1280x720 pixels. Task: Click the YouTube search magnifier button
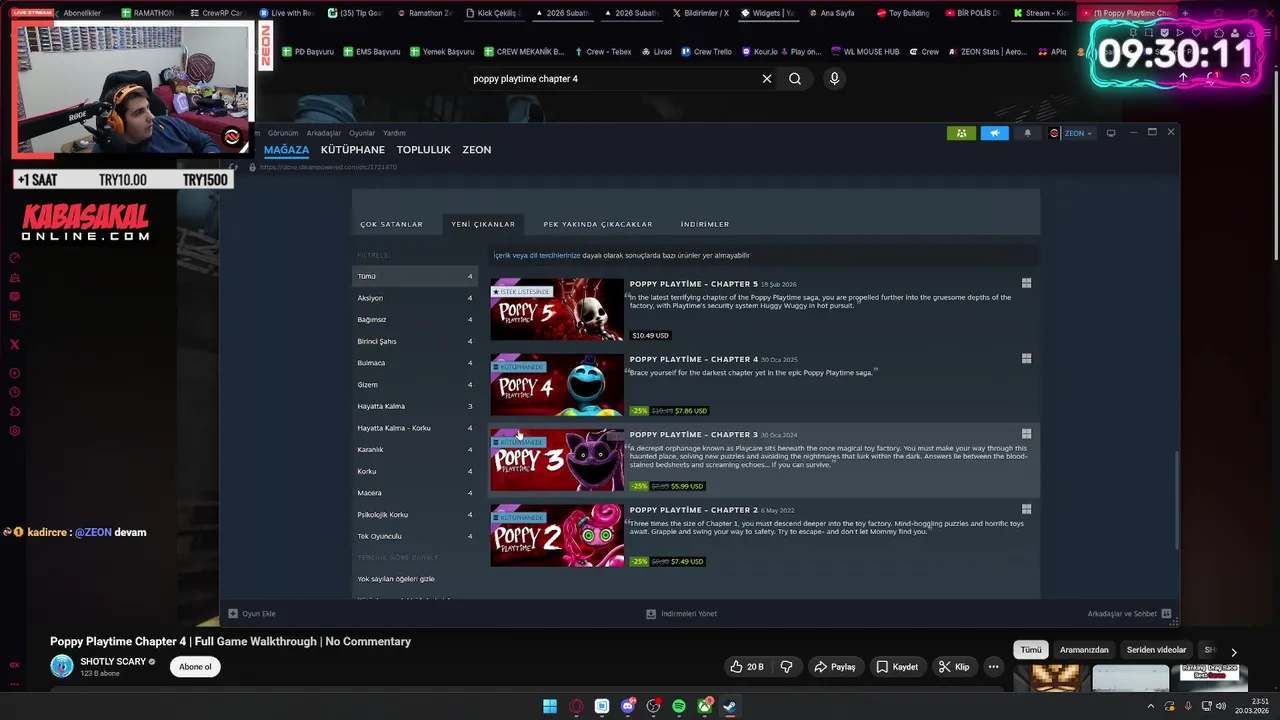point(795,79)
